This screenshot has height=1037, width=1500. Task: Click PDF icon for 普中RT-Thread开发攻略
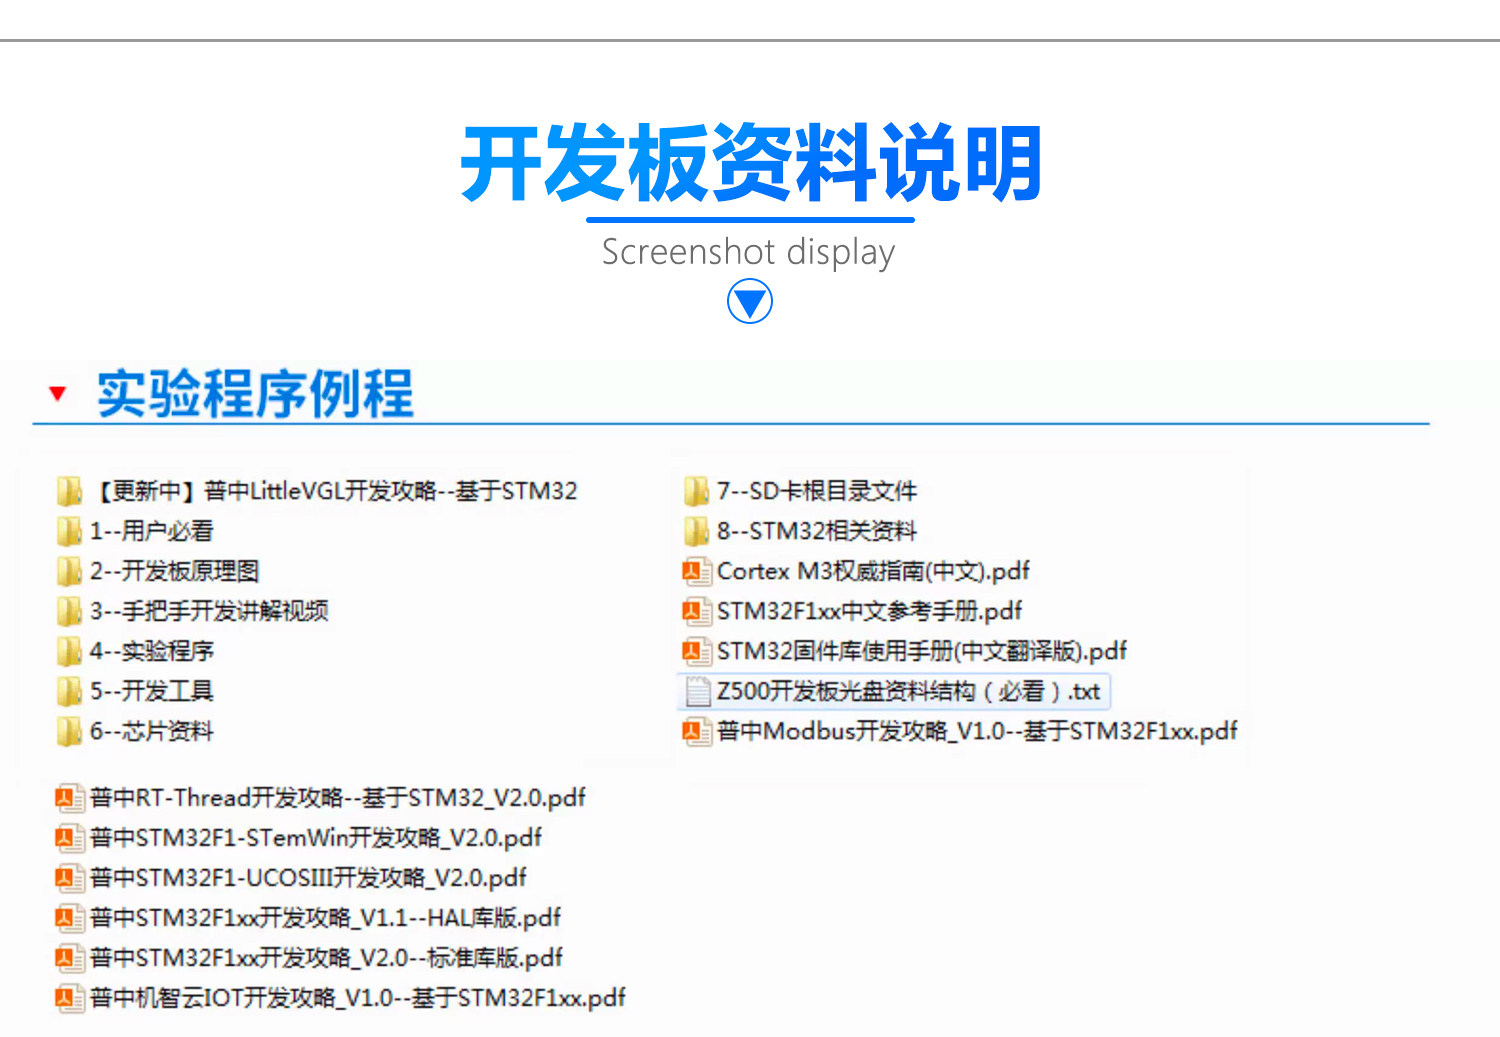(x=69, y=798)
